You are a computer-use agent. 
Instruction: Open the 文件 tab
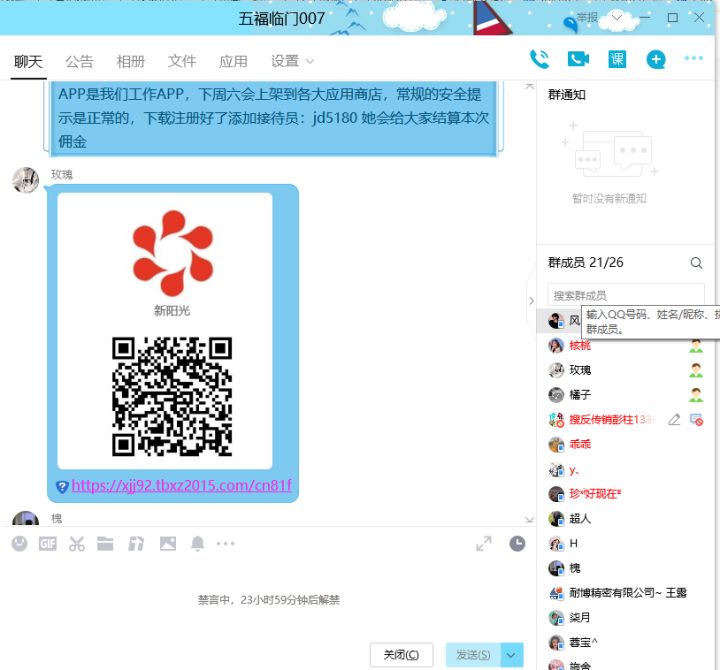point(182,61)
